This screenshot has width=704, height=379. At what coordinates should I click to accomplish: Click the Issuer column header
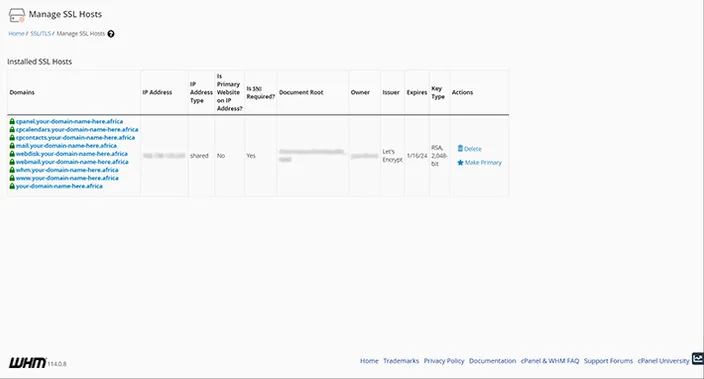pos(391,92)
